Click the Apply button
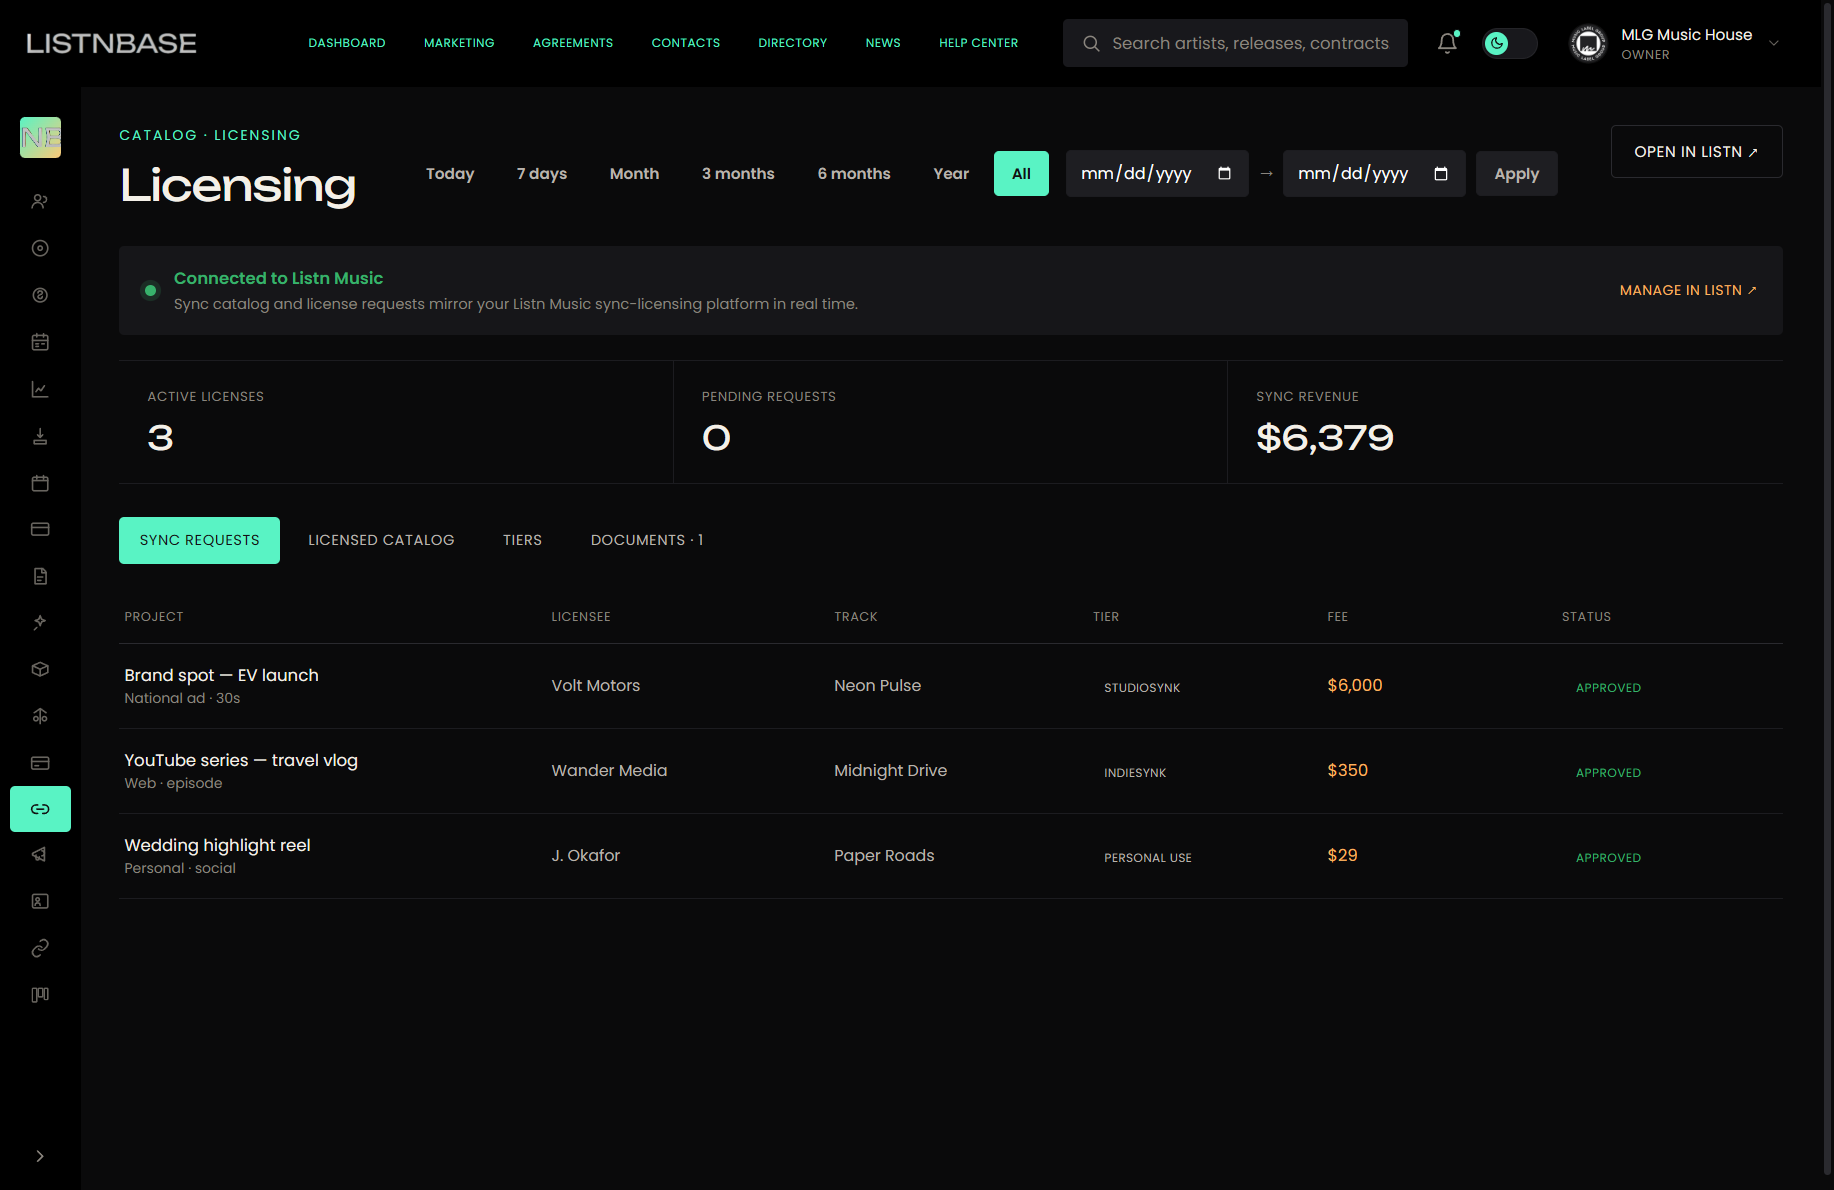1834x1190 pixels. click(1517, 174)
